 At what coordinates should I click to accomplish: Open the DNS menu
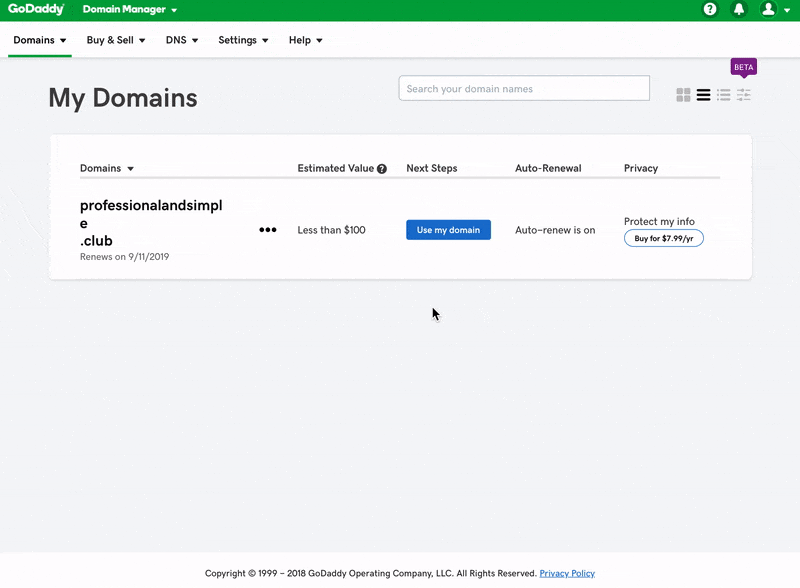click(182, 40)
